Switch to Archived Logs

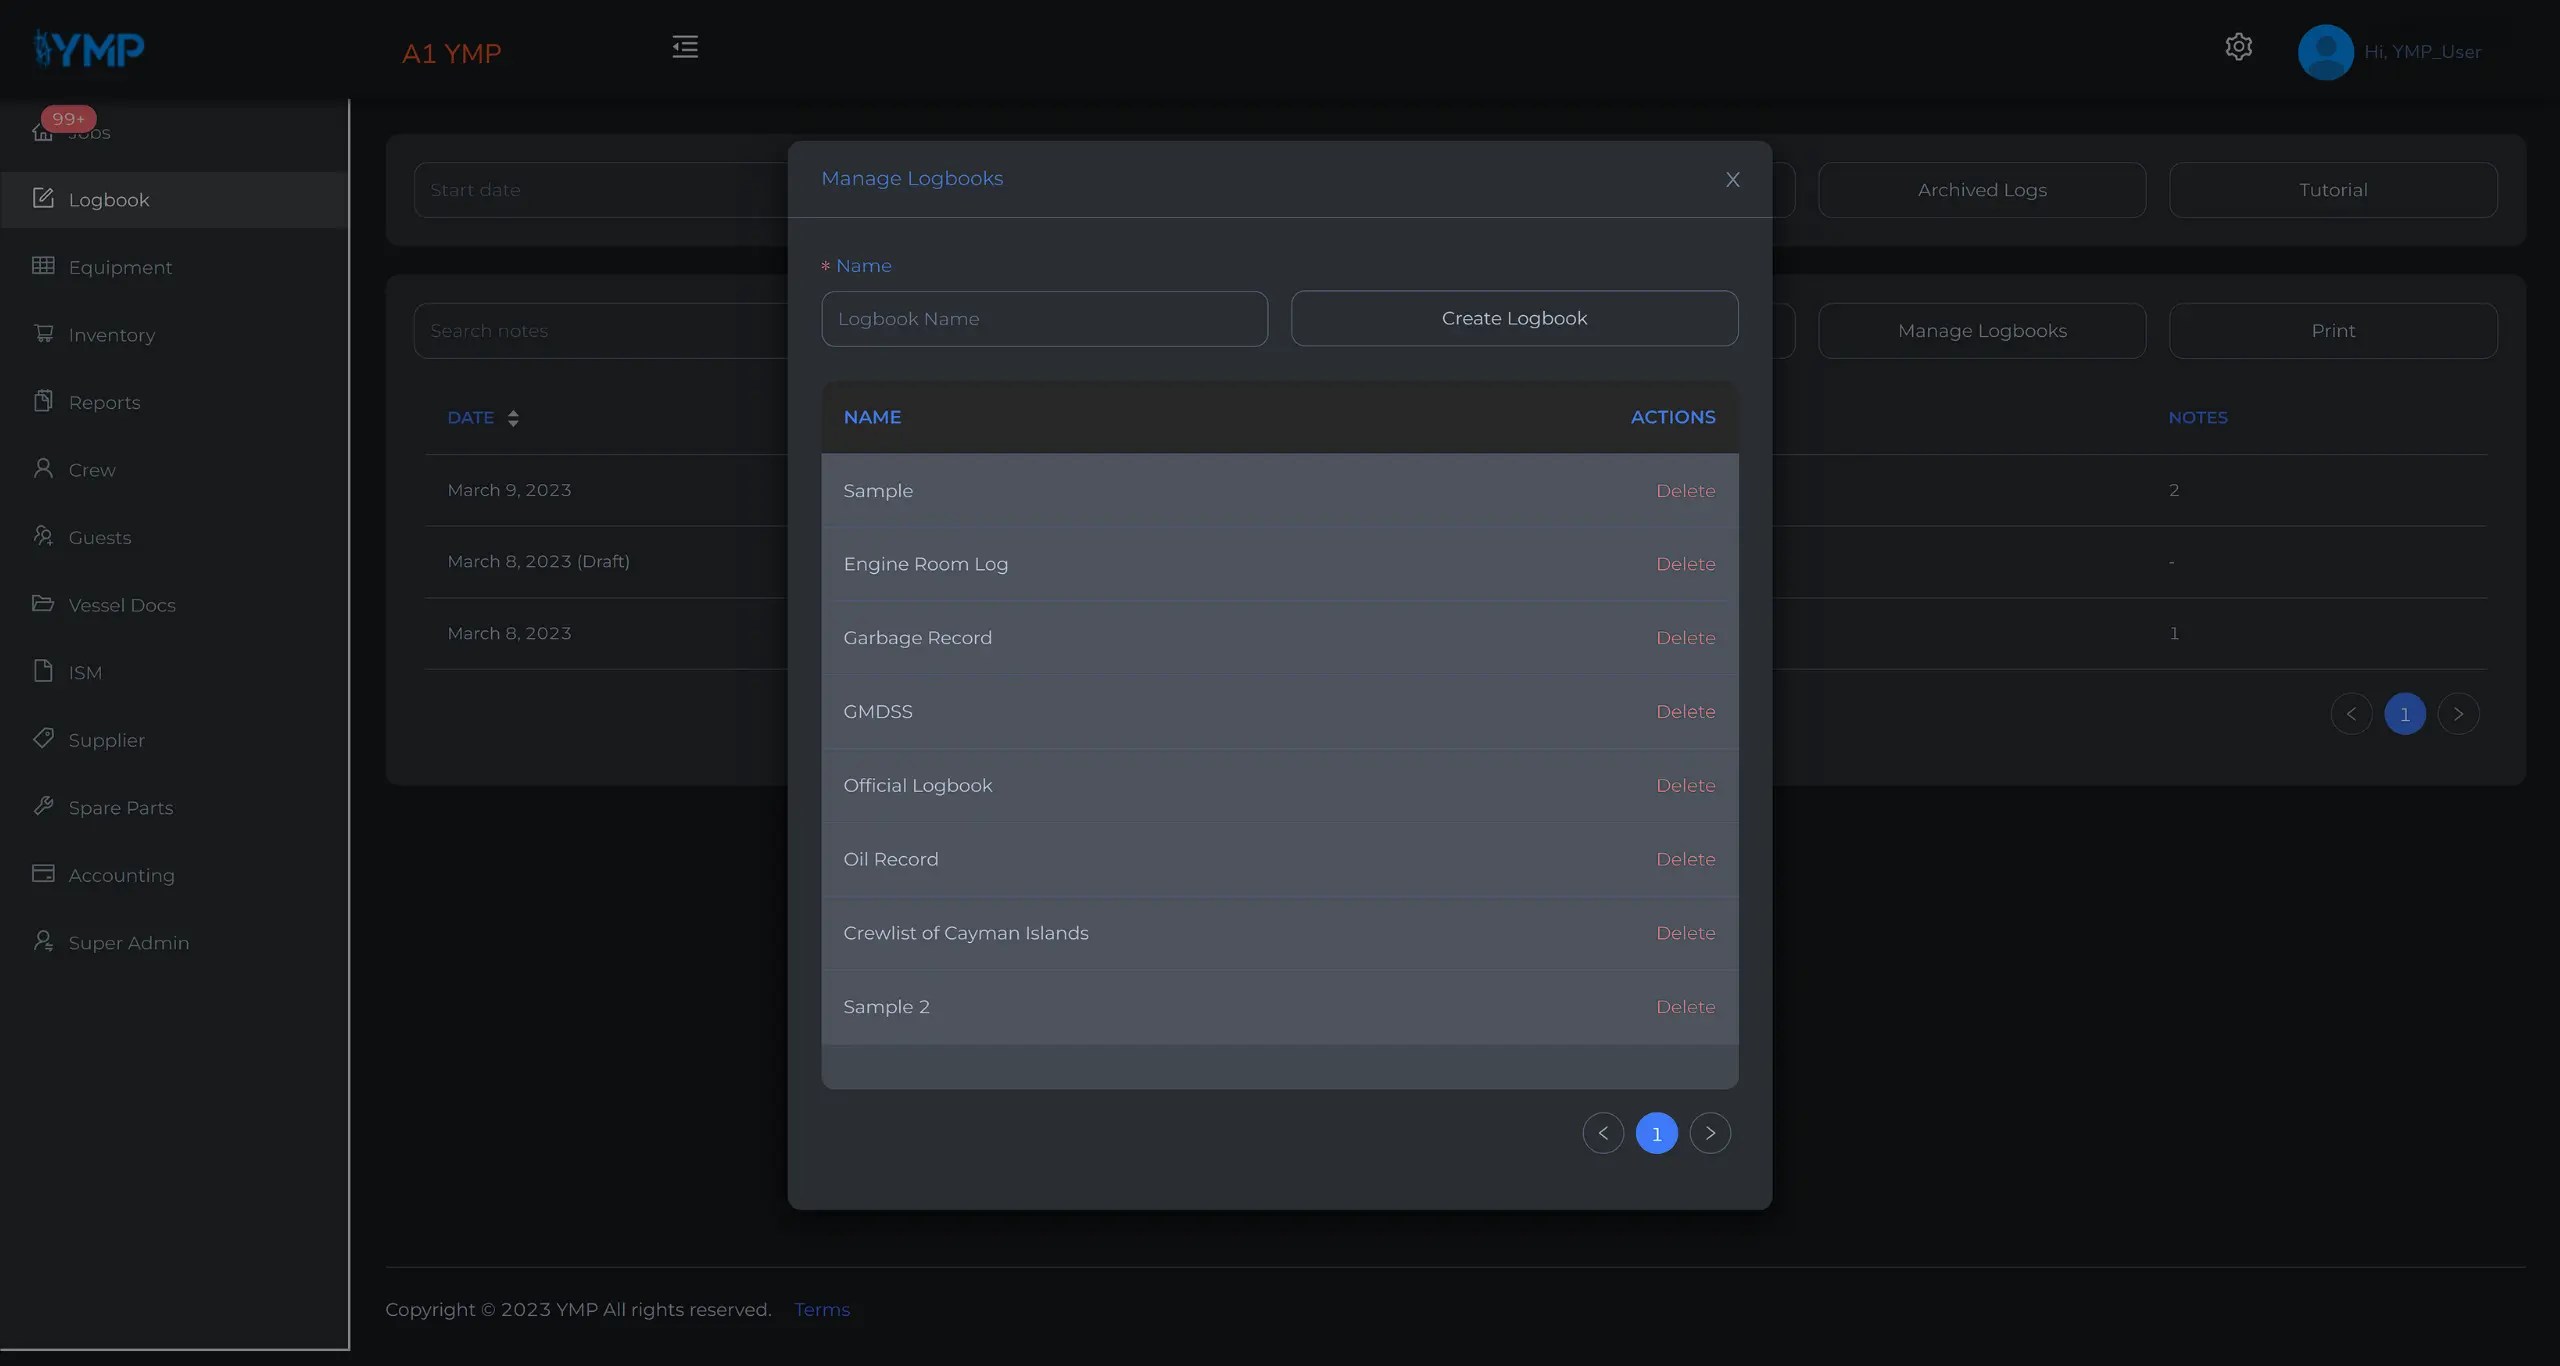(1983, 189)
